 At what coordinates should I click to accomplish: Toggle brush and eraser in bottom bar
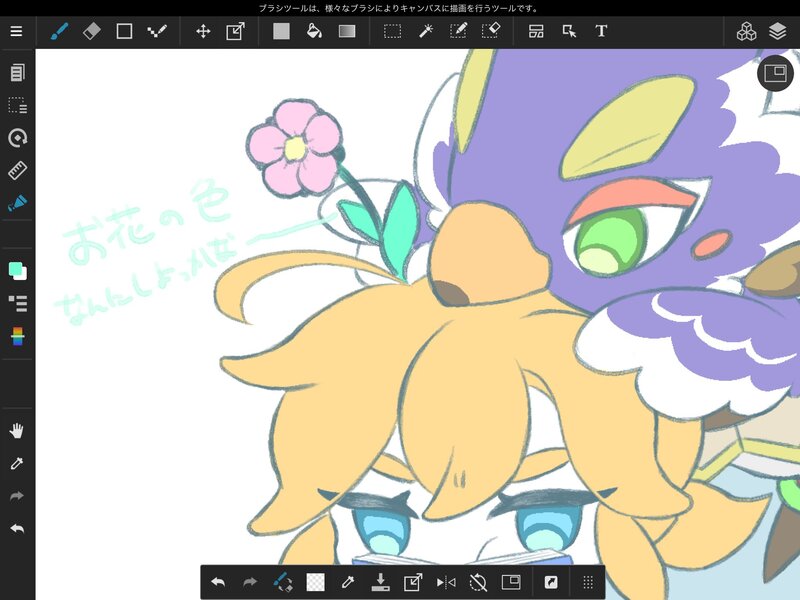click(283, 582)
